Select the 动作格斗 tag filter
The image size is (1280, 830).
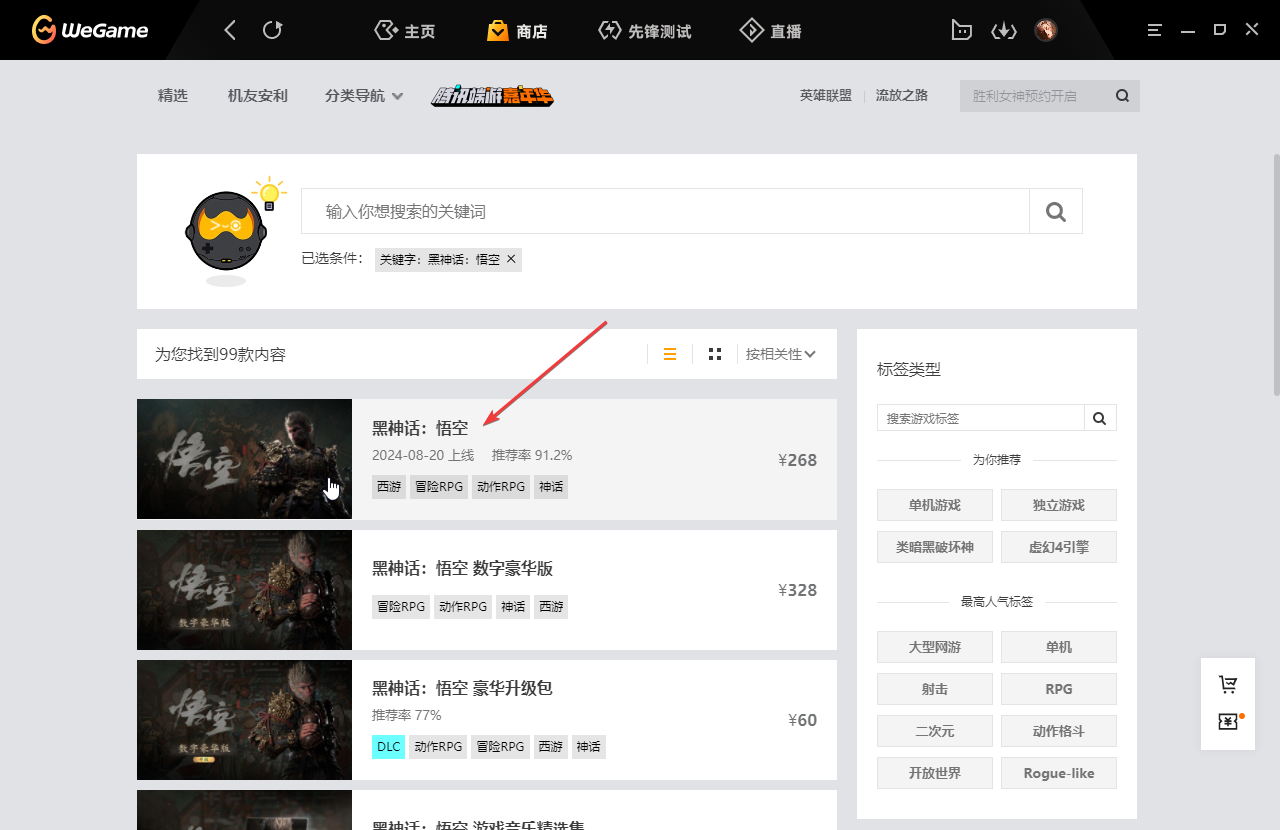coord(1059,731)
